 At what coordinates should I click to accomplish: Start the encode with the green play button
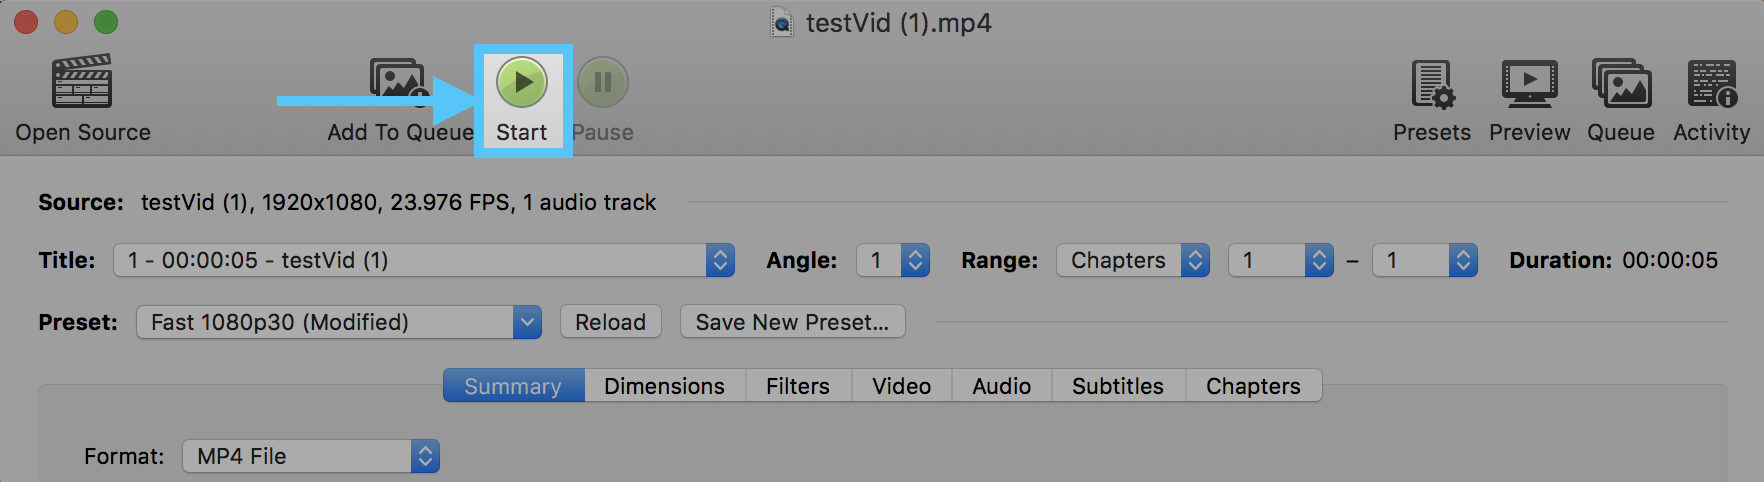click(x=522, y=82)
